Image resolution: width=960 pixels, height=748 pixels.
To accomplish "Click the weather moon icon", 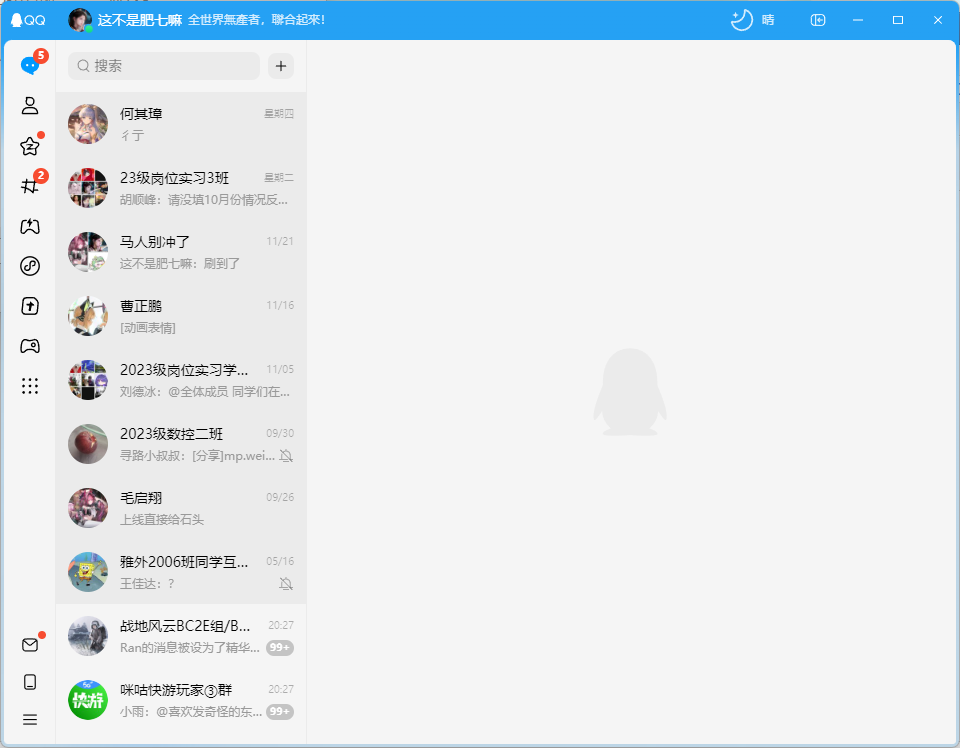I will pyautogui.click(x=741, y=20).
